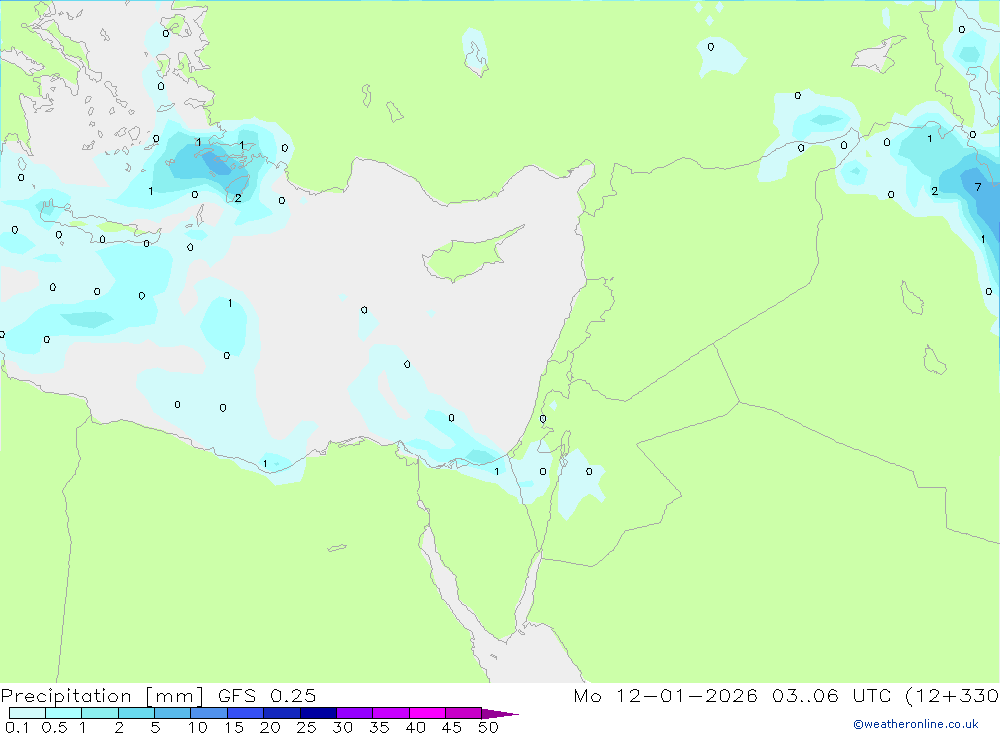Image resolution: width=1000 pixels, height=733 pixels.
Task: Click the 40–45 mm magenta legend swatch
Action: click(427, 713)
